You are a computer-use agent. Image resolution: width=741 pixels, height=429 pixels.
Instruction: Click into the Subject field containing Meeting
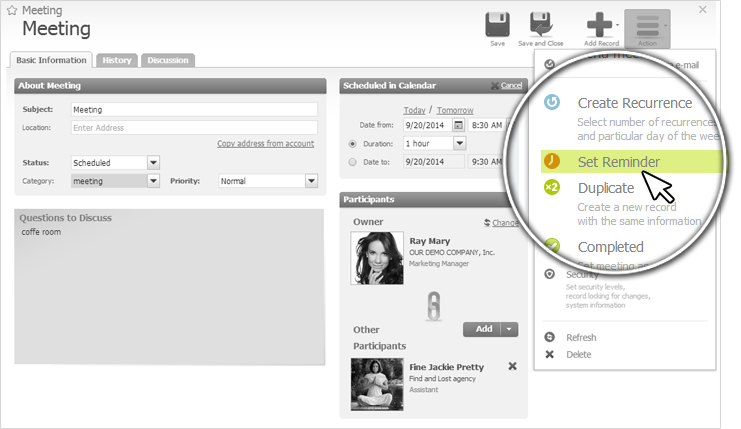194,110
